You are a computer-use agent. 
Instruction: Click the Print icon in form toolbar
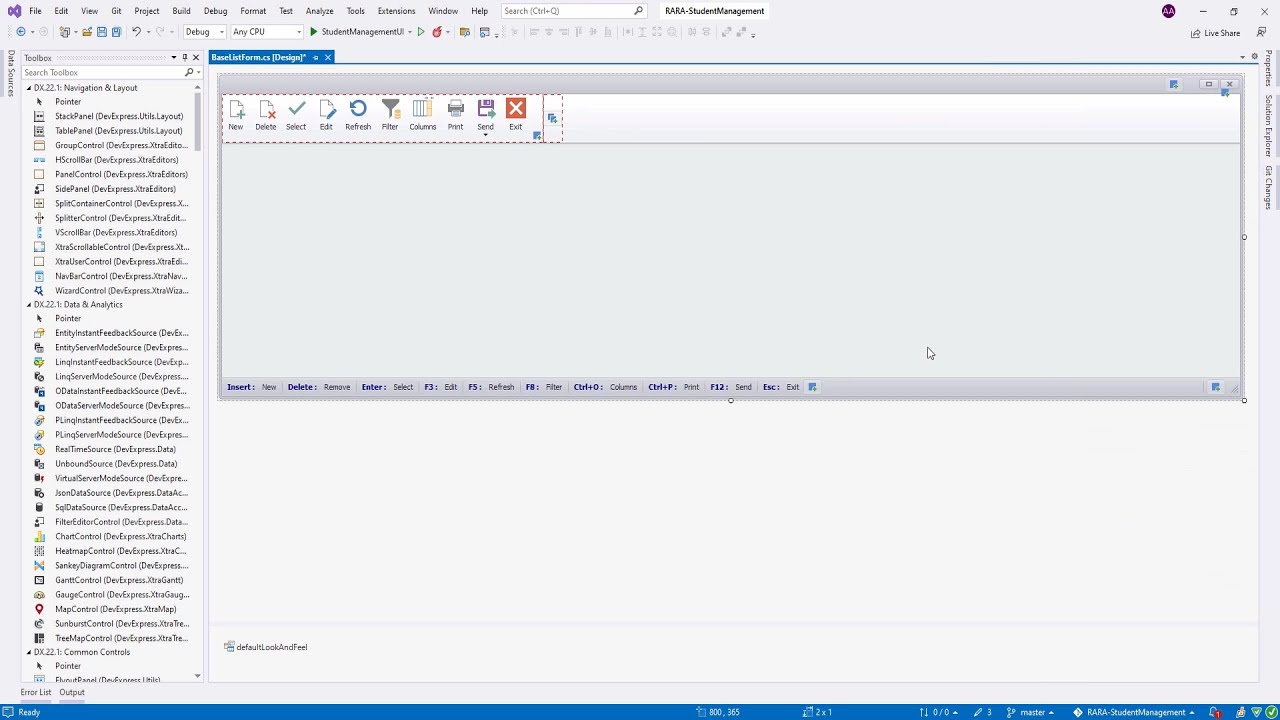456,109
